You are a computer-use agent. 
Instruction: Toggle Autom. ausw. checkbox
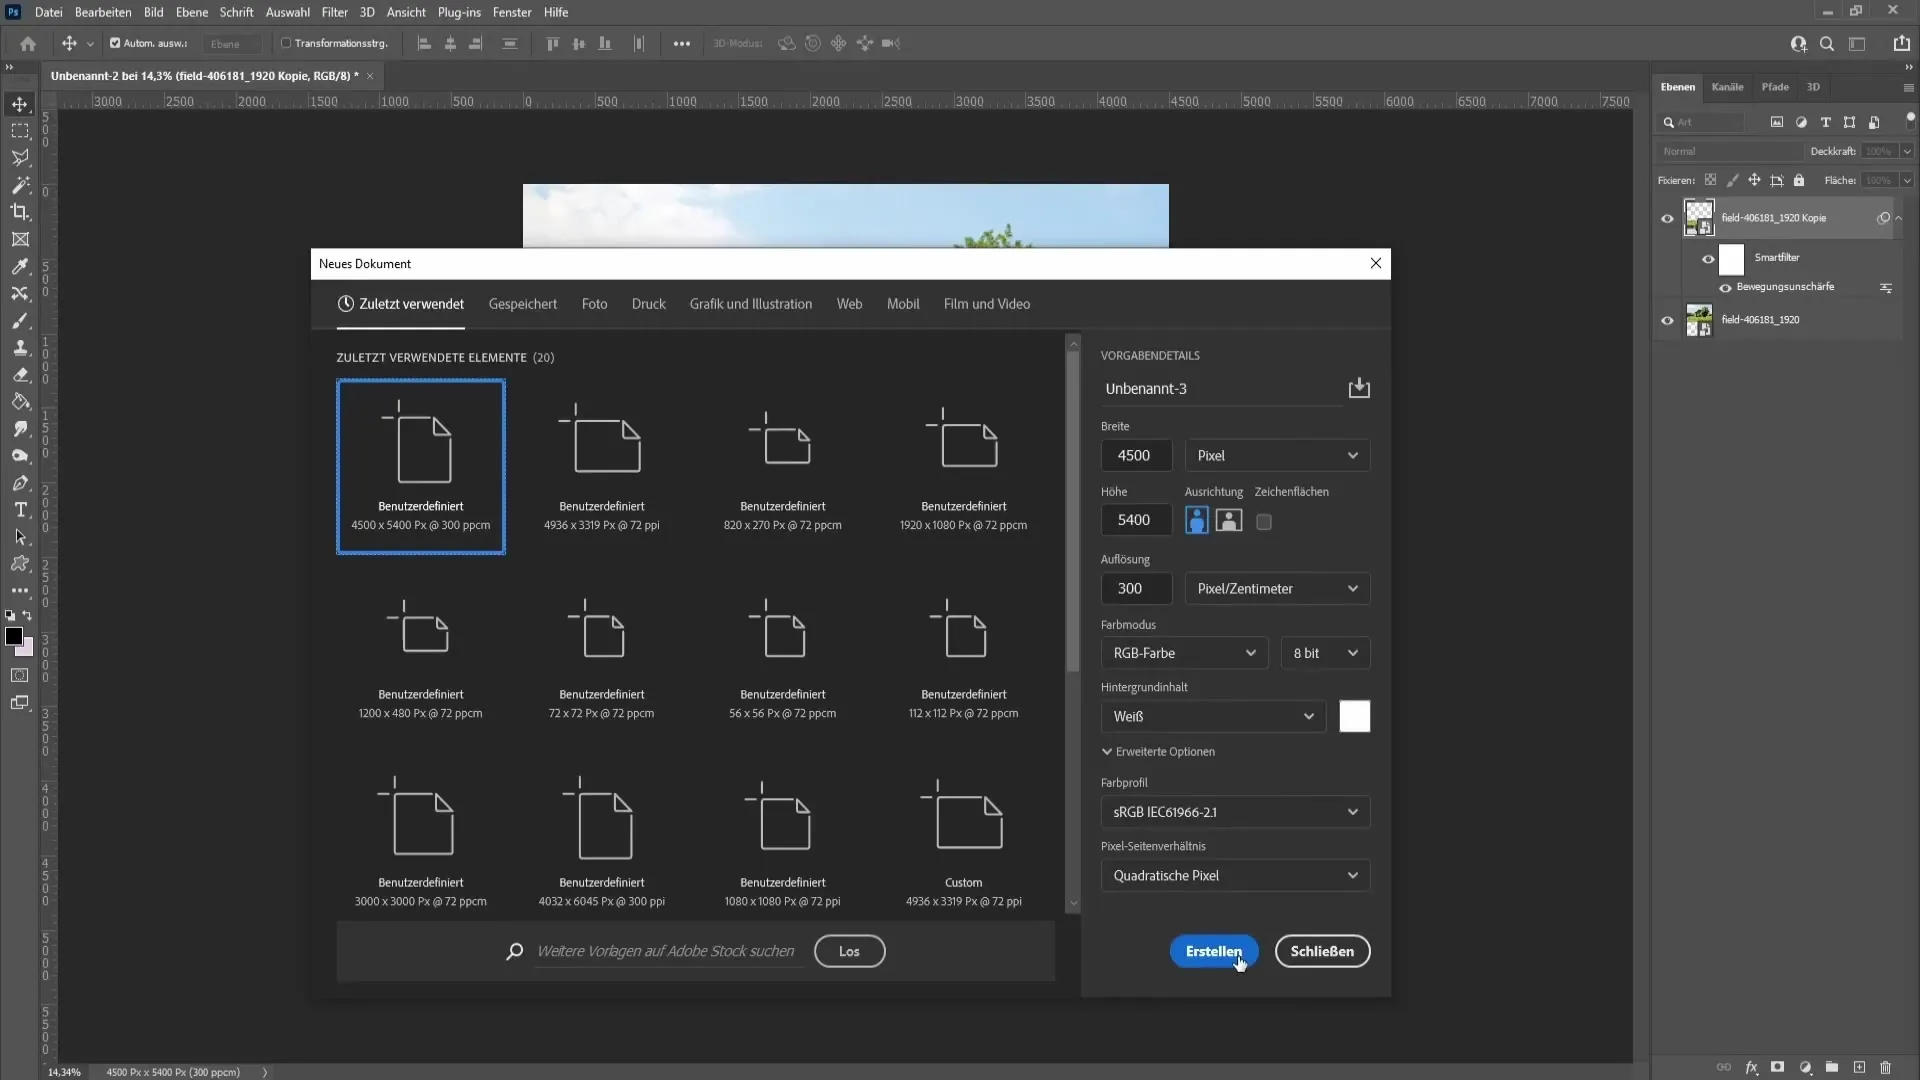115,43
